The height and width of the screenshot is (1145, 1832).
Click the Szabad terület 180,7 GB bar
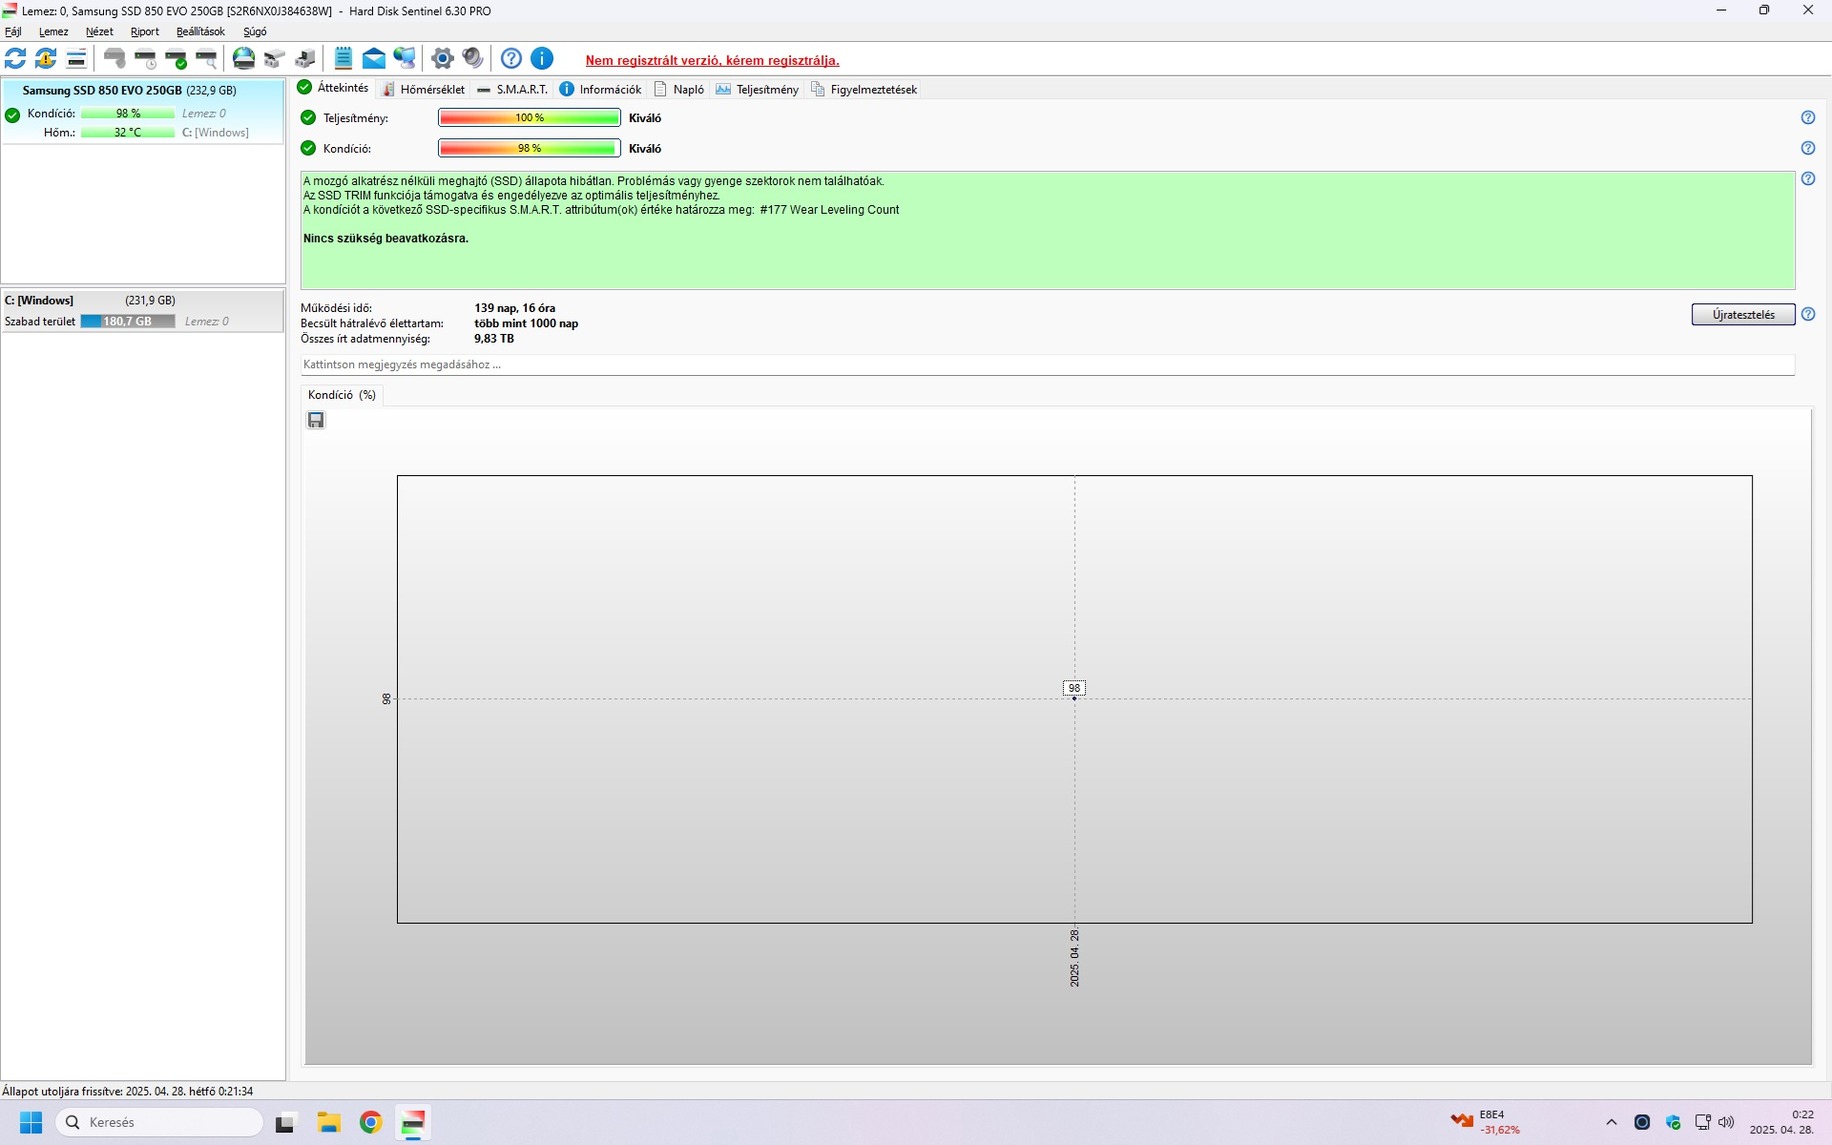[x=128, y=321]
